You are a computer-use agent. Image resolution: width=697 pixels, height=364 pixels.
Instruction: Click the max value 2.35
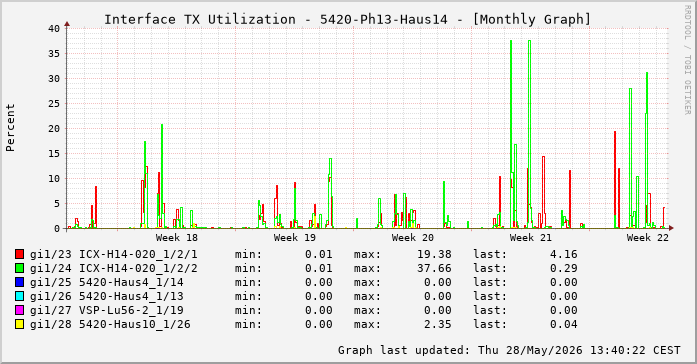pyautogui.click(x=438, y=324)
